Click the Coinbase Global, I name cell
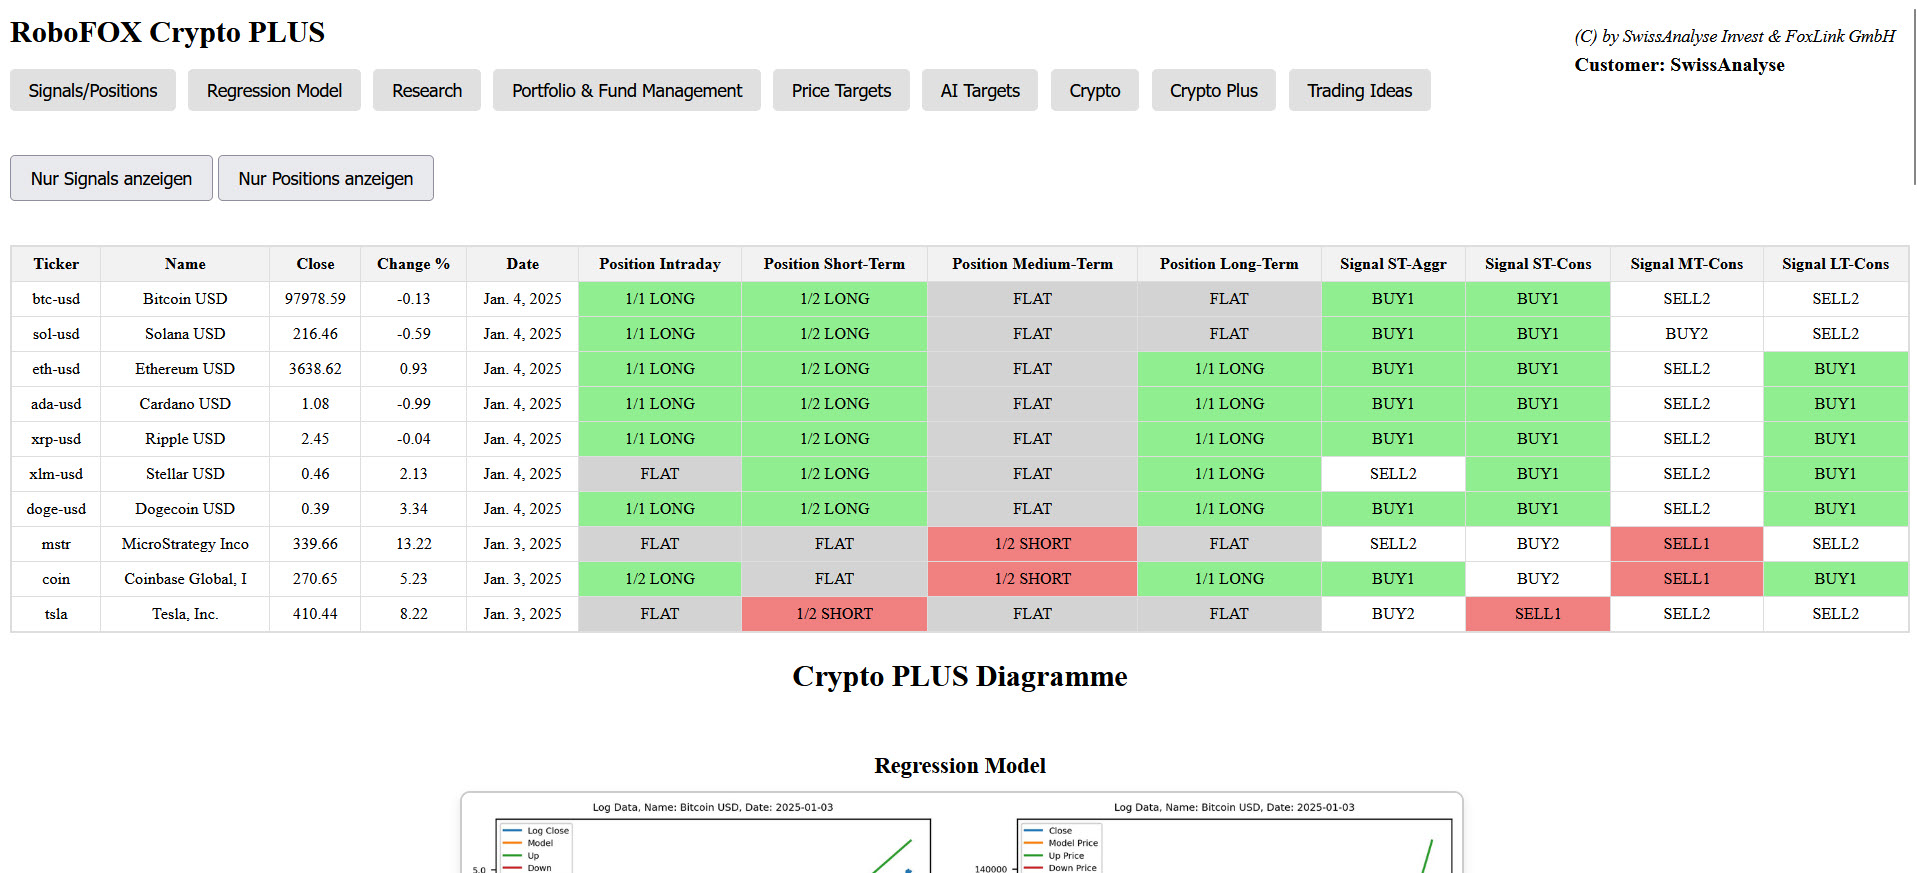The image size is (1917, 873). (185, 579)
